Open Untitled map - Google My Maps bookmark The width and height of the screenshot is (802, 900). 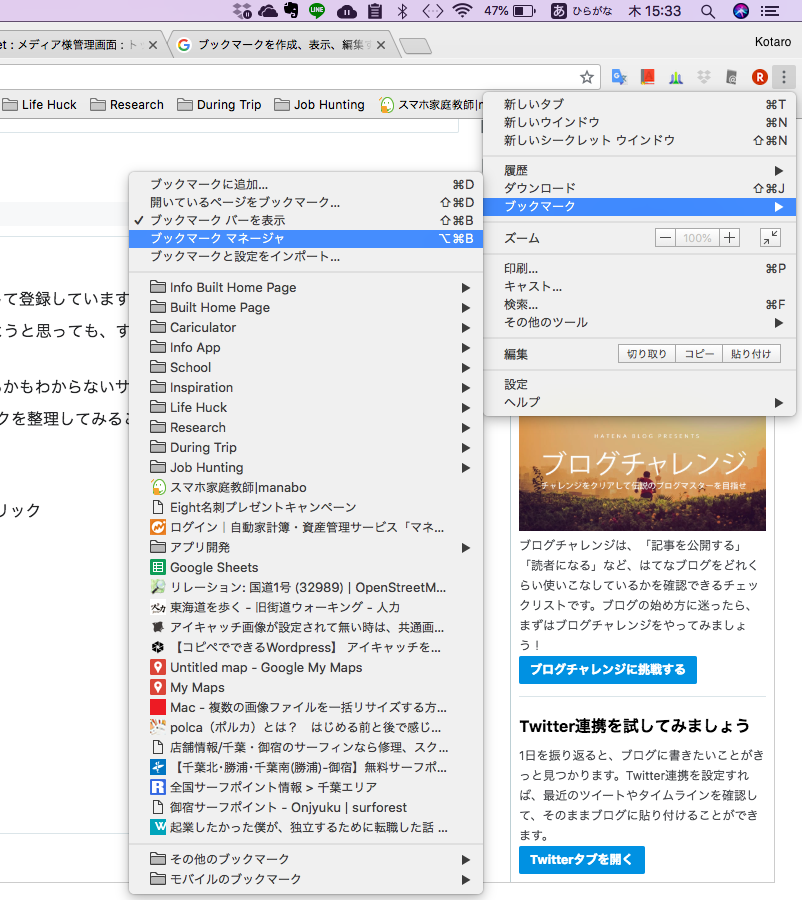(306, 668)
